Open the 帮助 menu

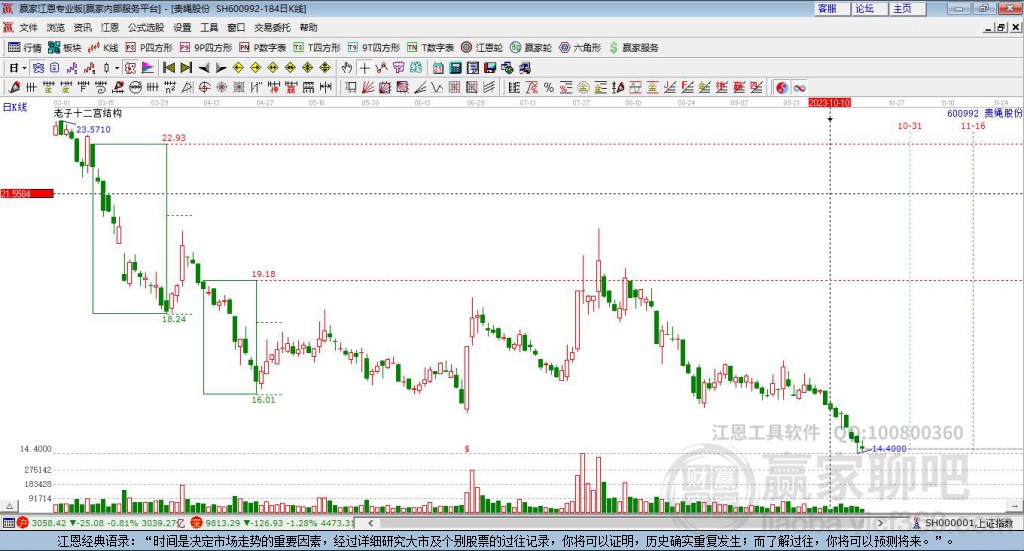pos(308,27)
